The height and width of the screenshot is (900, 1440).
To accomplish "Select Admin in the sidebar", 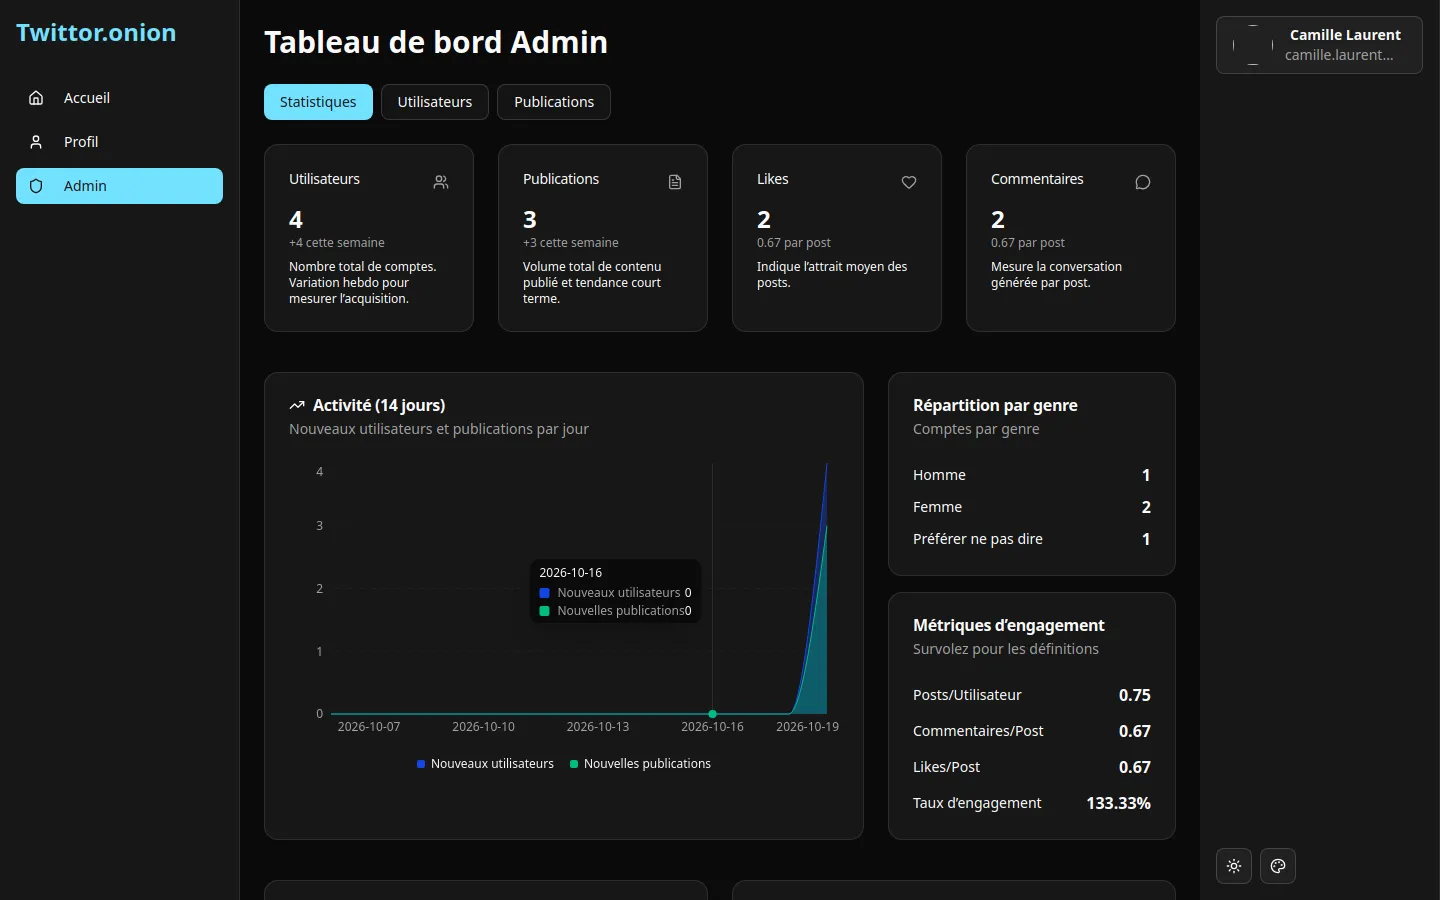I will (119, 186).
